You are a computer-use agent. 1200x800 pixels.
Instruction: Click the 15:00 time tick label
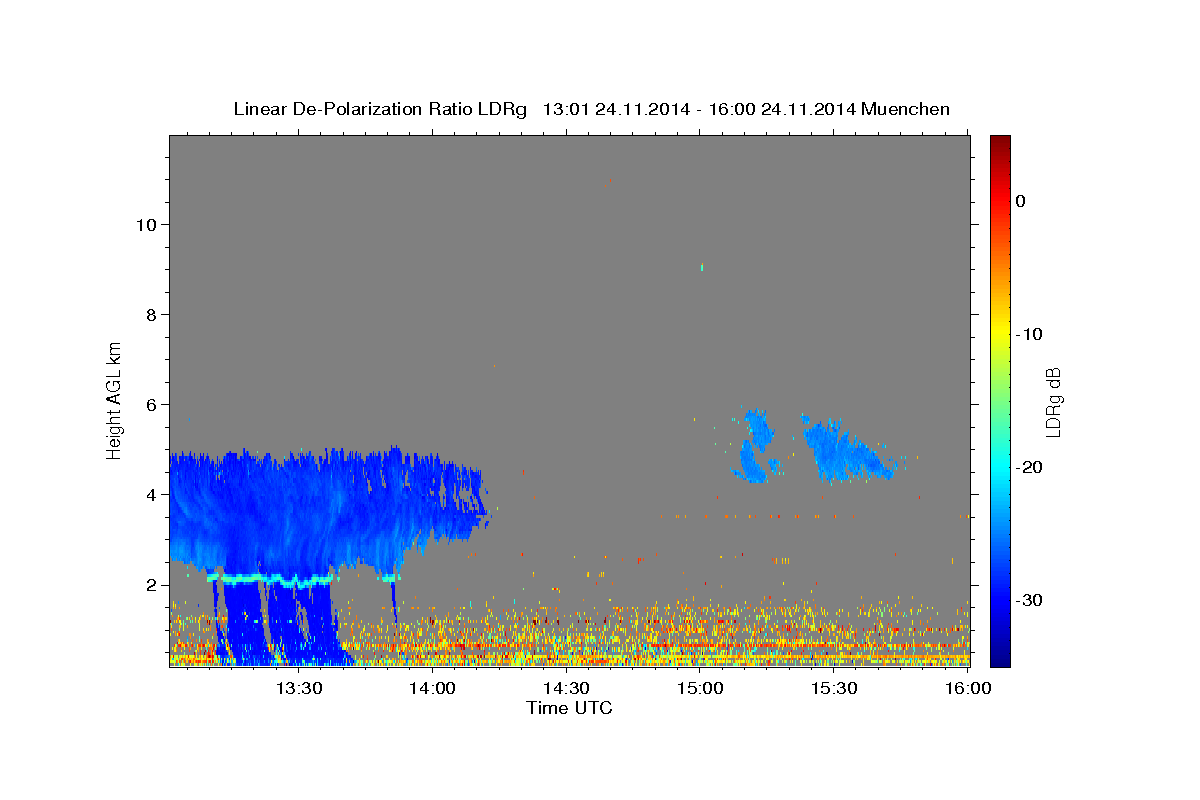click(x=700, y=688)
